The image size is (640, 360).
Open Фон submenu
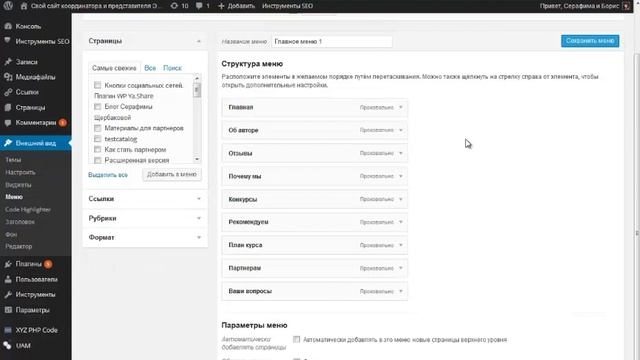pyautogui.click(x=11, y=234)
